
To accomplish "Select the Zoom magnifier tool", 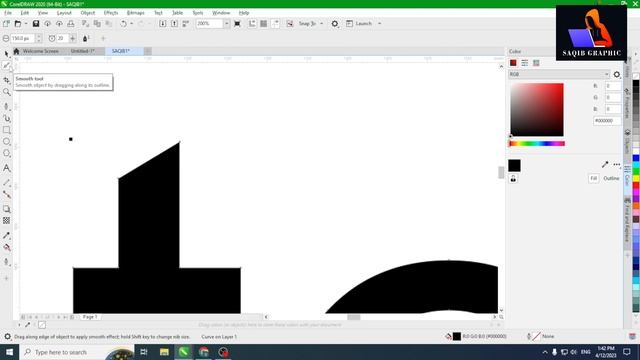I will [7, 92].
